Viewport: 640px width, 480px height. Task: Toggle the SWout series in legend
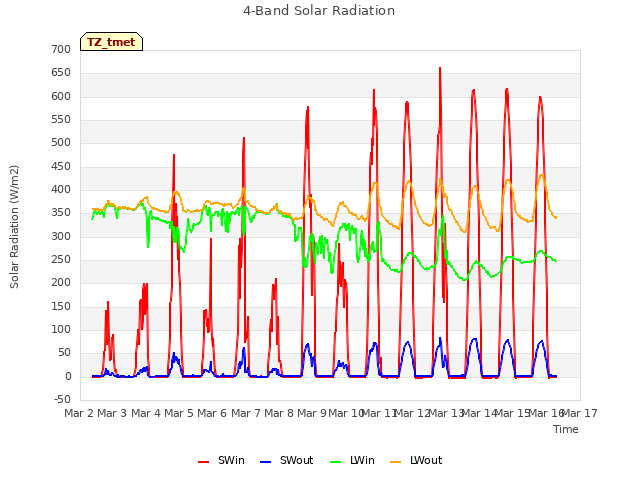click(286, 460)
